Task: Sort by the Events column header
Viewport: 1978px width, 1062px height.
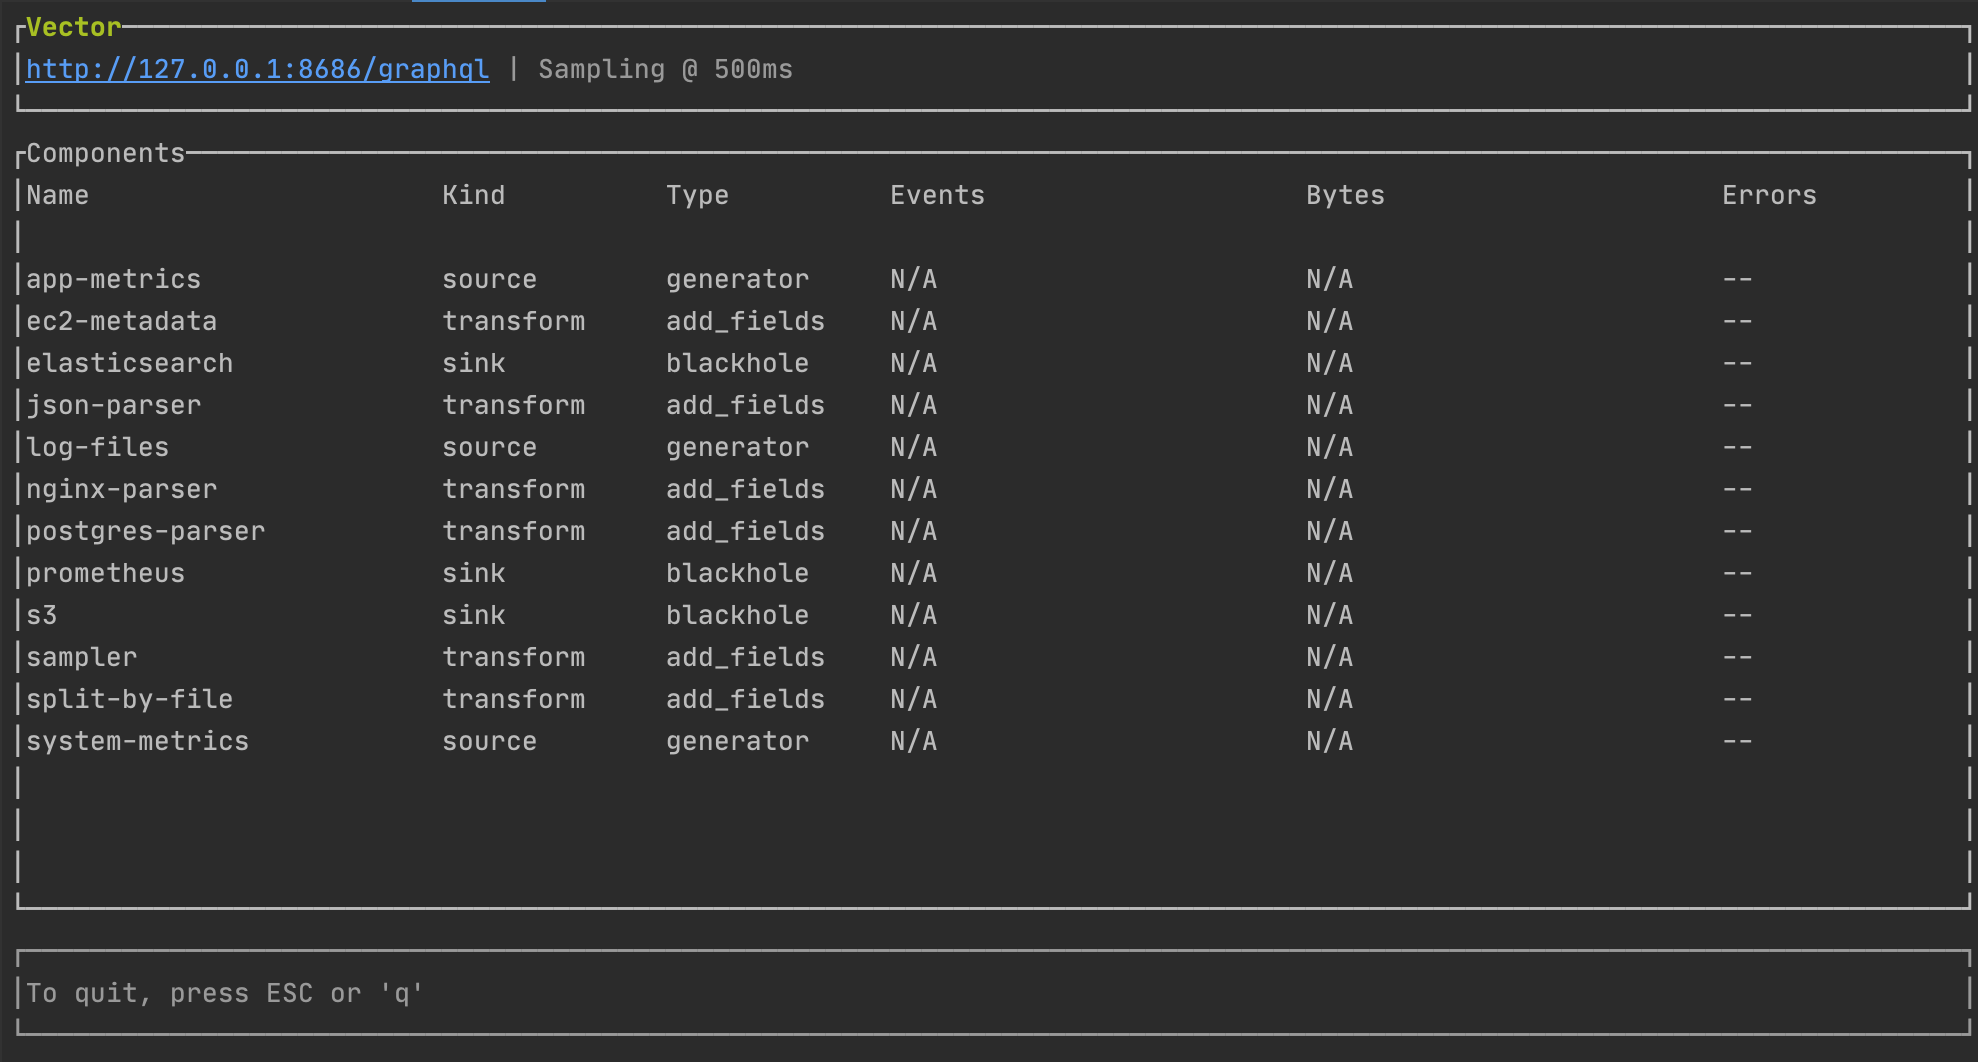Action: point(937,195)
